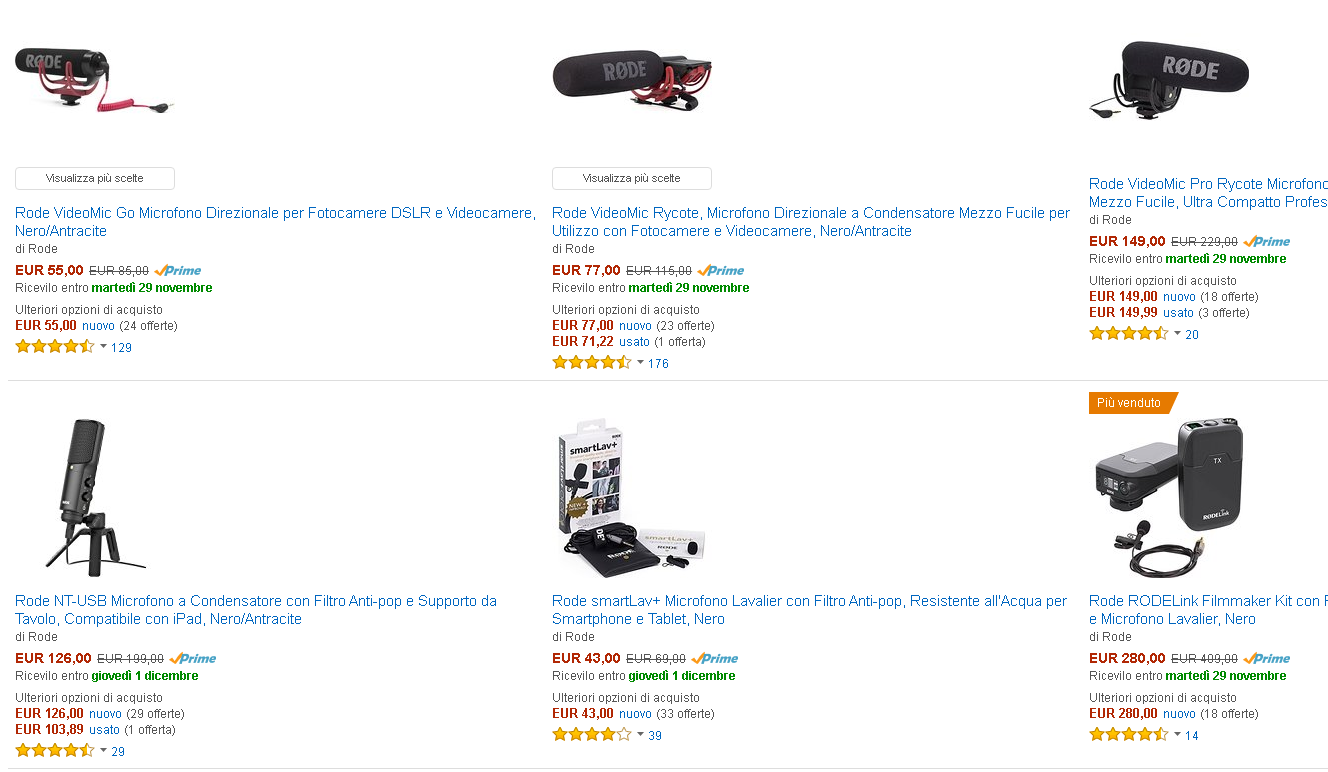Screen dimensions: 1328x772
Task: Click Prime badge on Rode smartLav+ listing
Action: point(715,658)
